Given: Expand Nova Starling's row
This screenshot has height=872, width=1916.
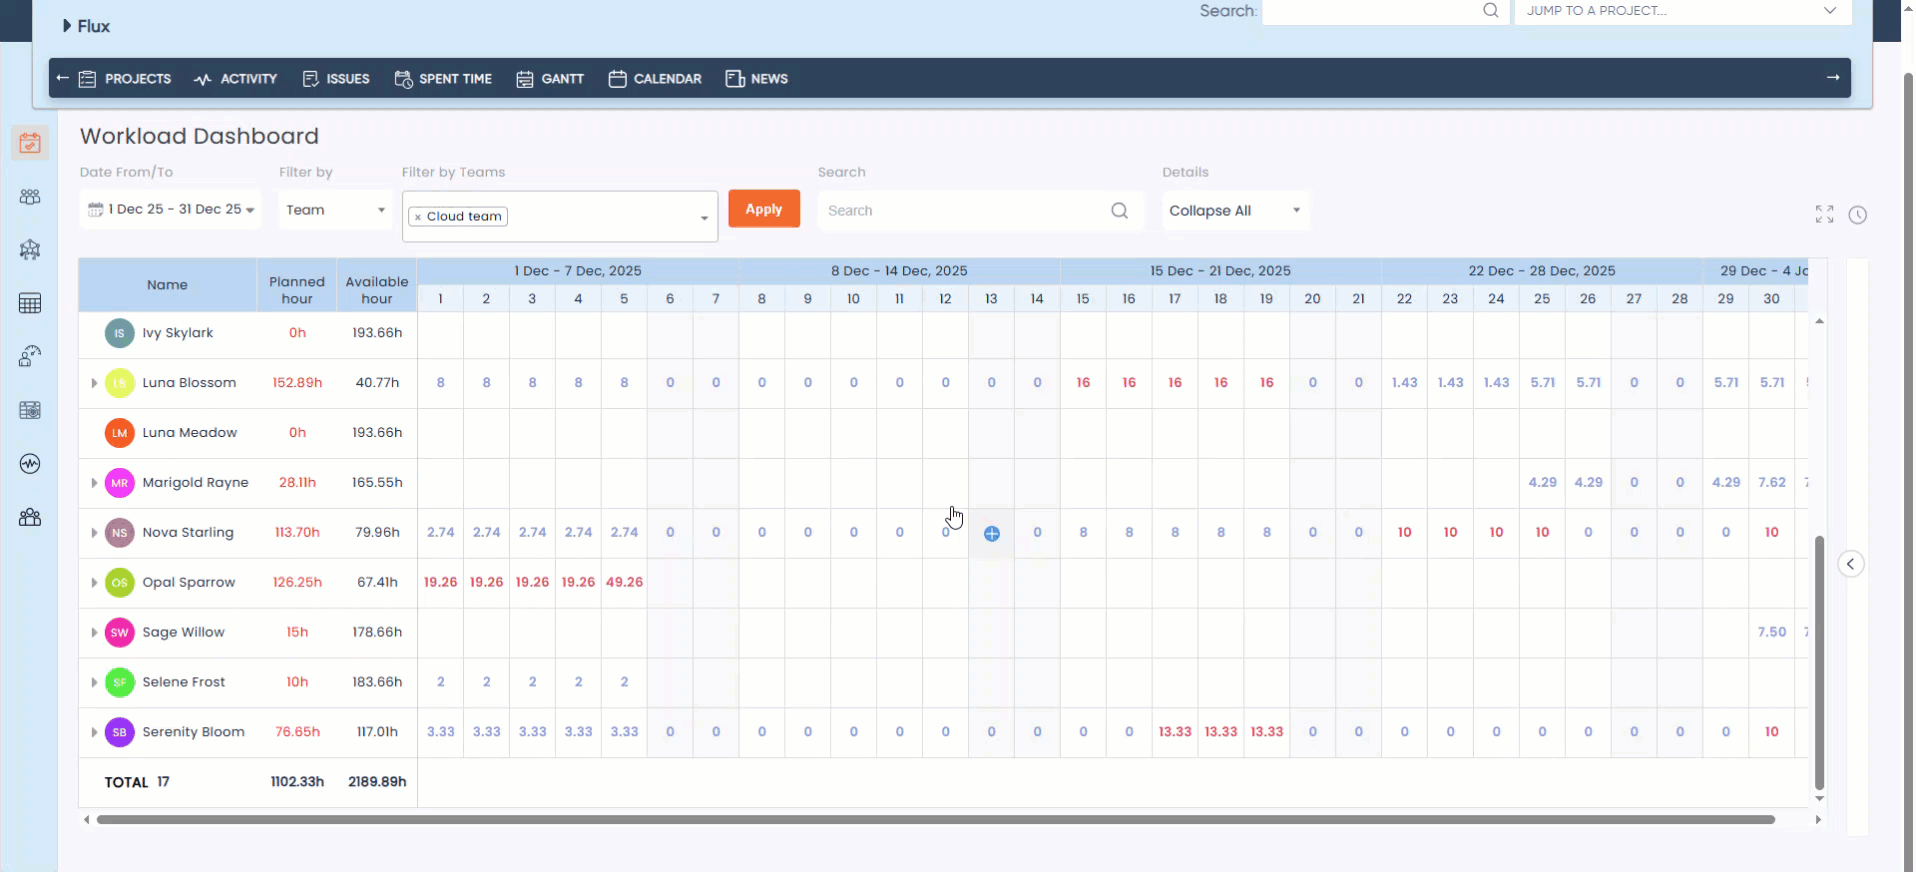Looking at the screenshot, I should pos(94,533).
